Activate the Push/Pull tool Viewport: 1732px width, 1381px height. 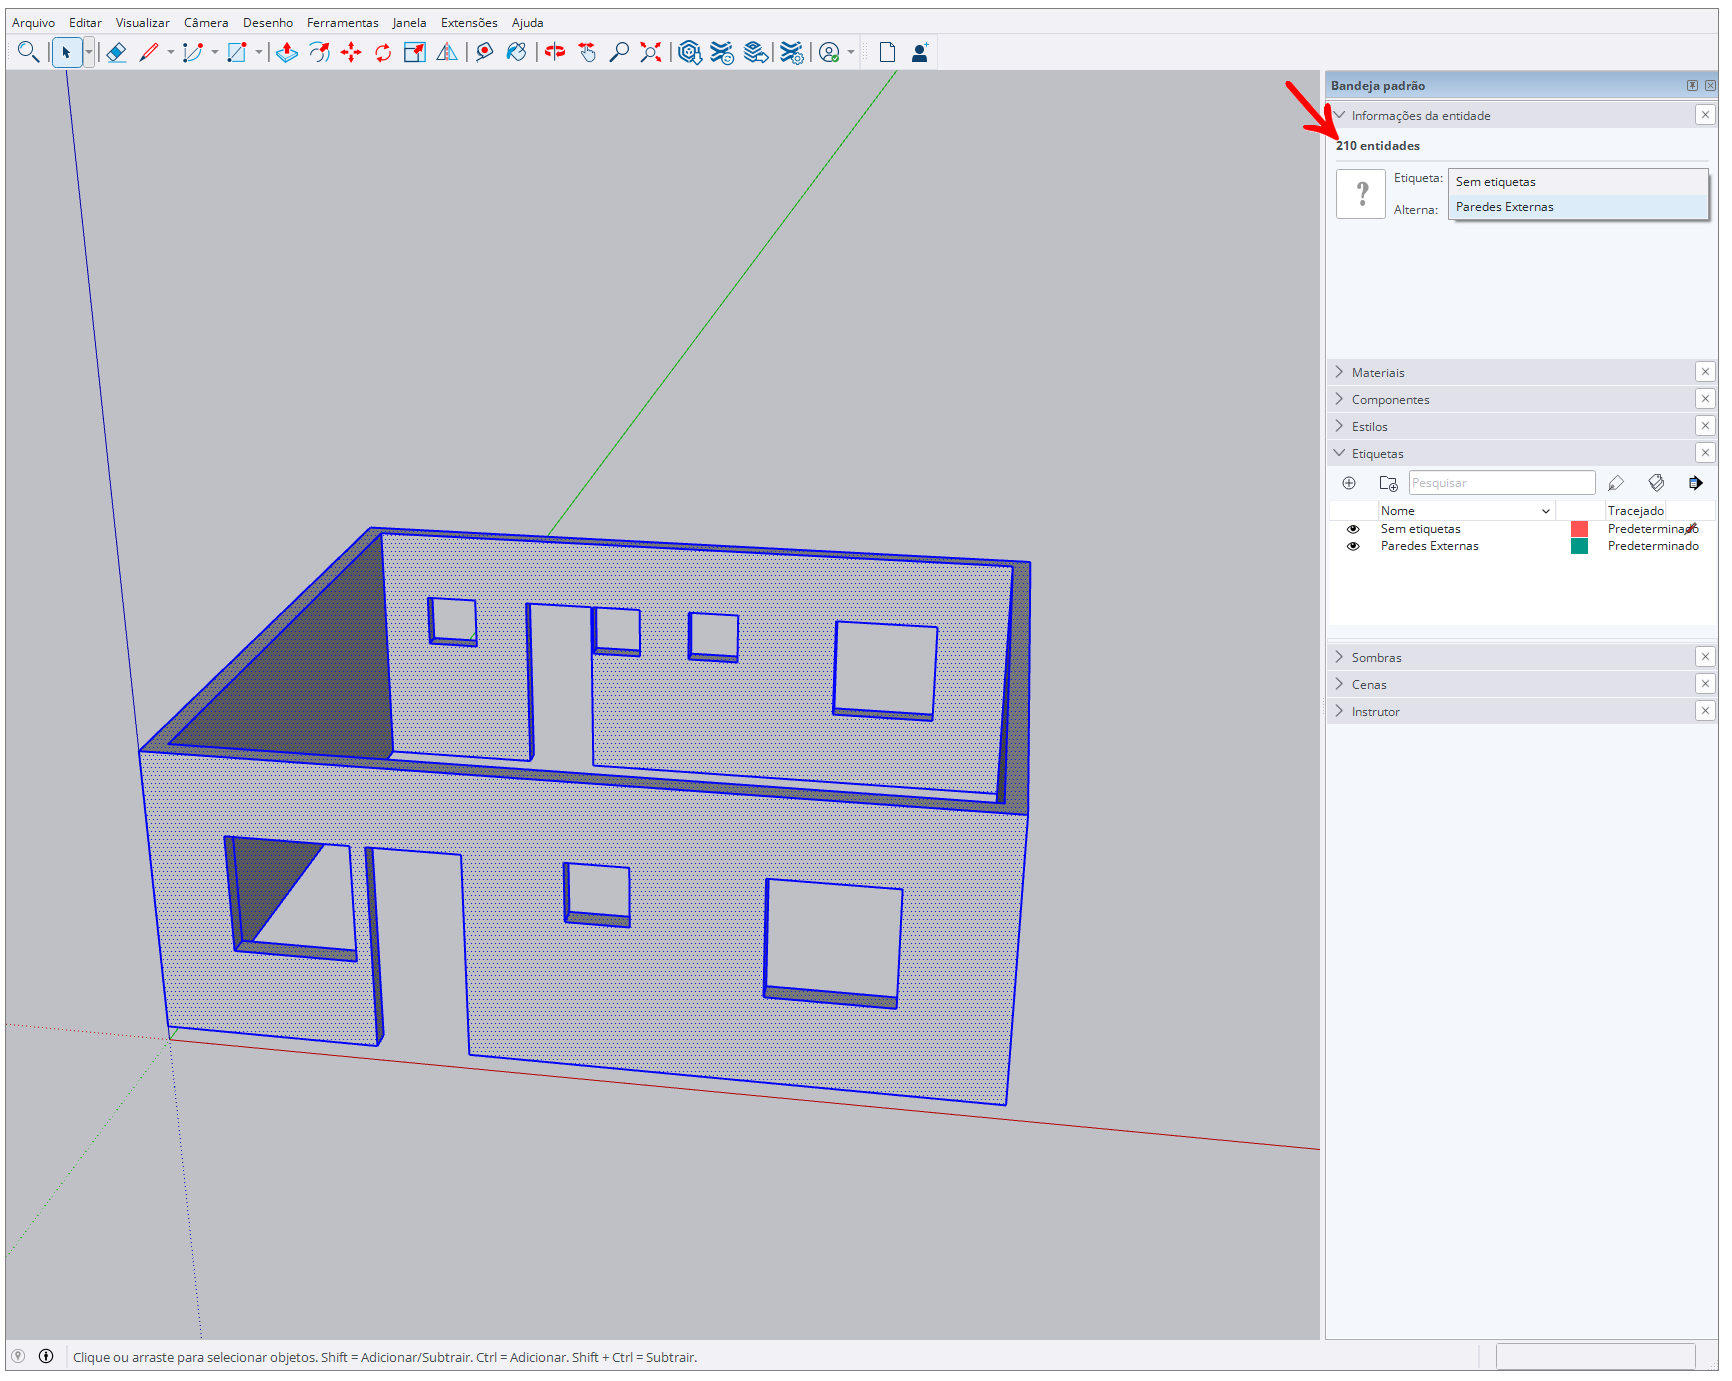(x=287, y=53)
